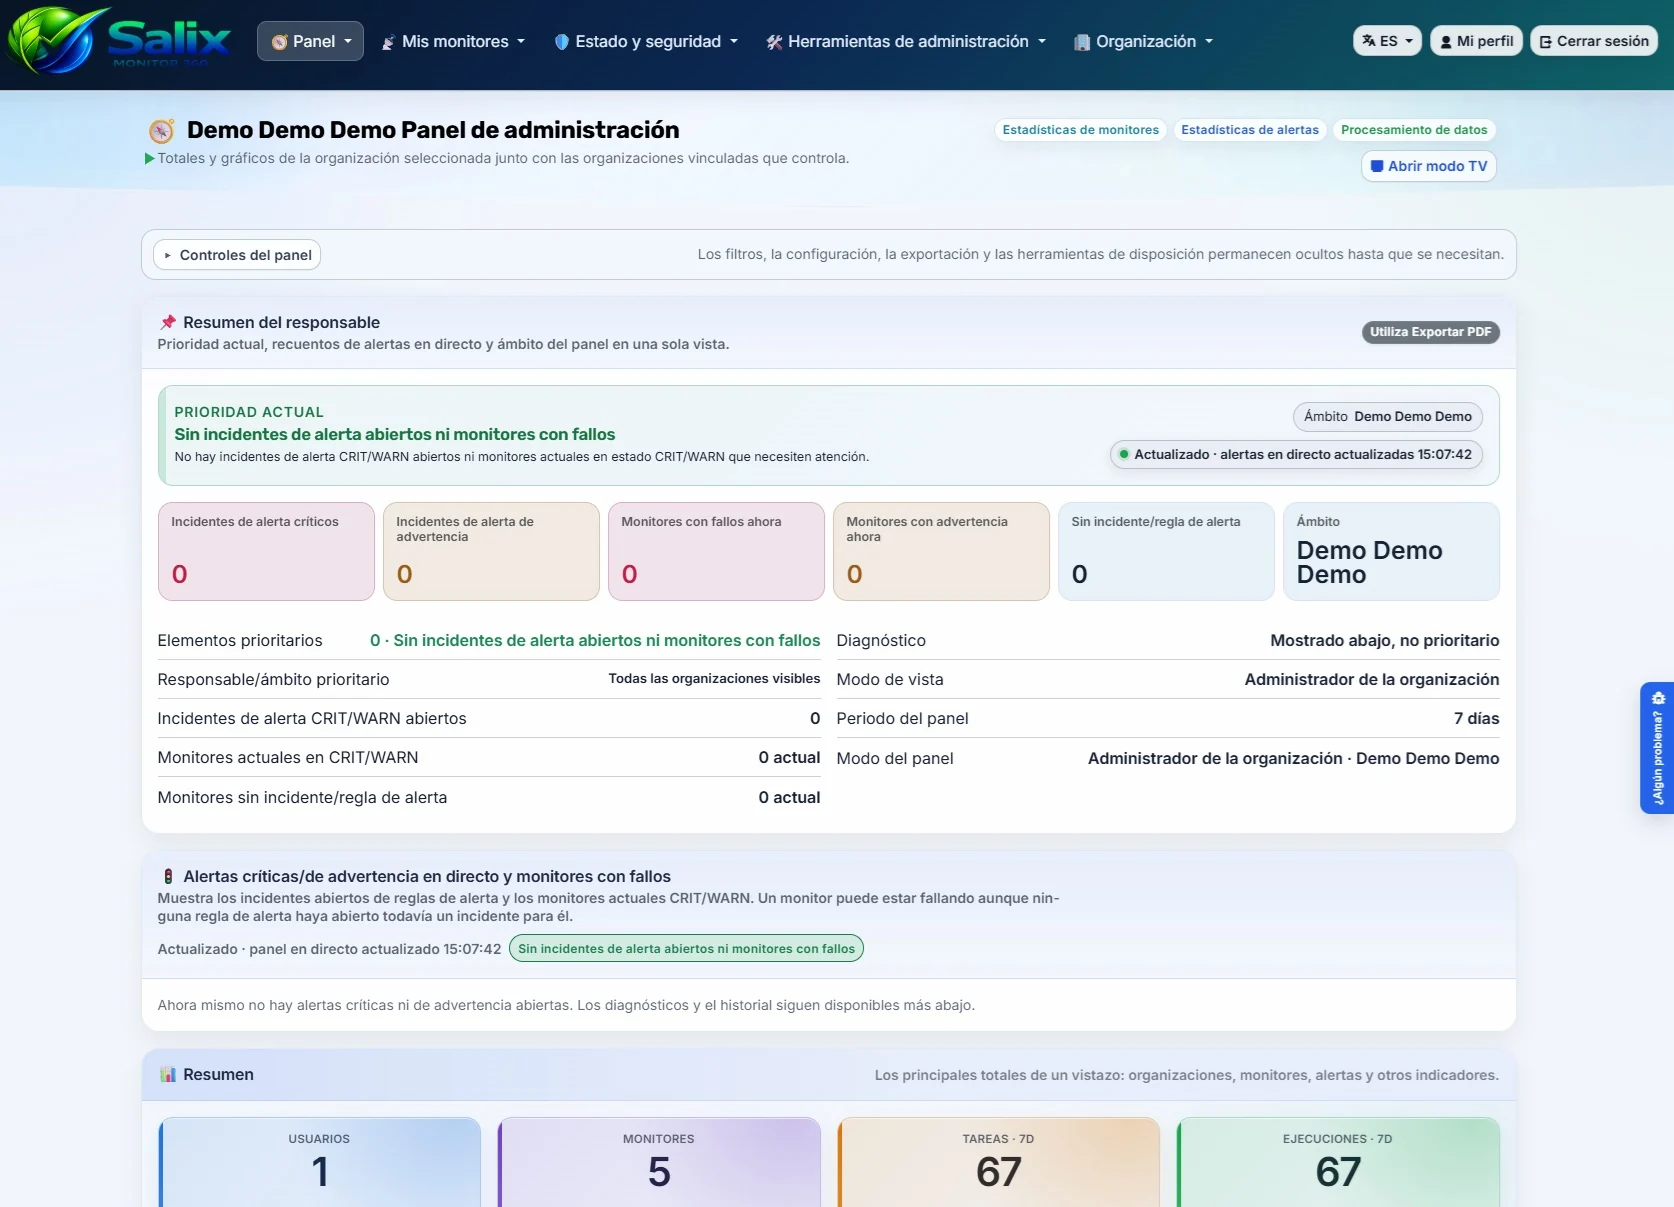The width and height of the screenshot is (1674, 1207).
Task: Open the Organización dropdown menu
Action: [1143, 41]
